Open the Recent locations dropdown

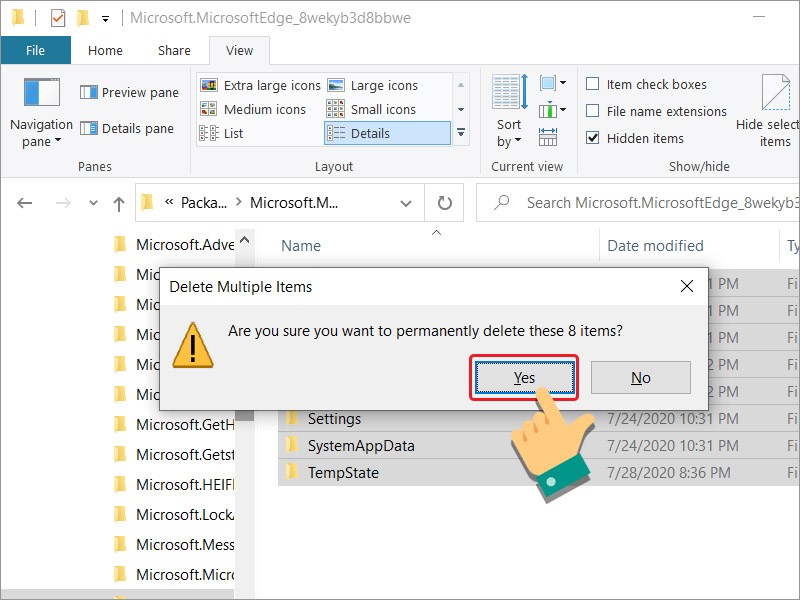click(93, 203)
